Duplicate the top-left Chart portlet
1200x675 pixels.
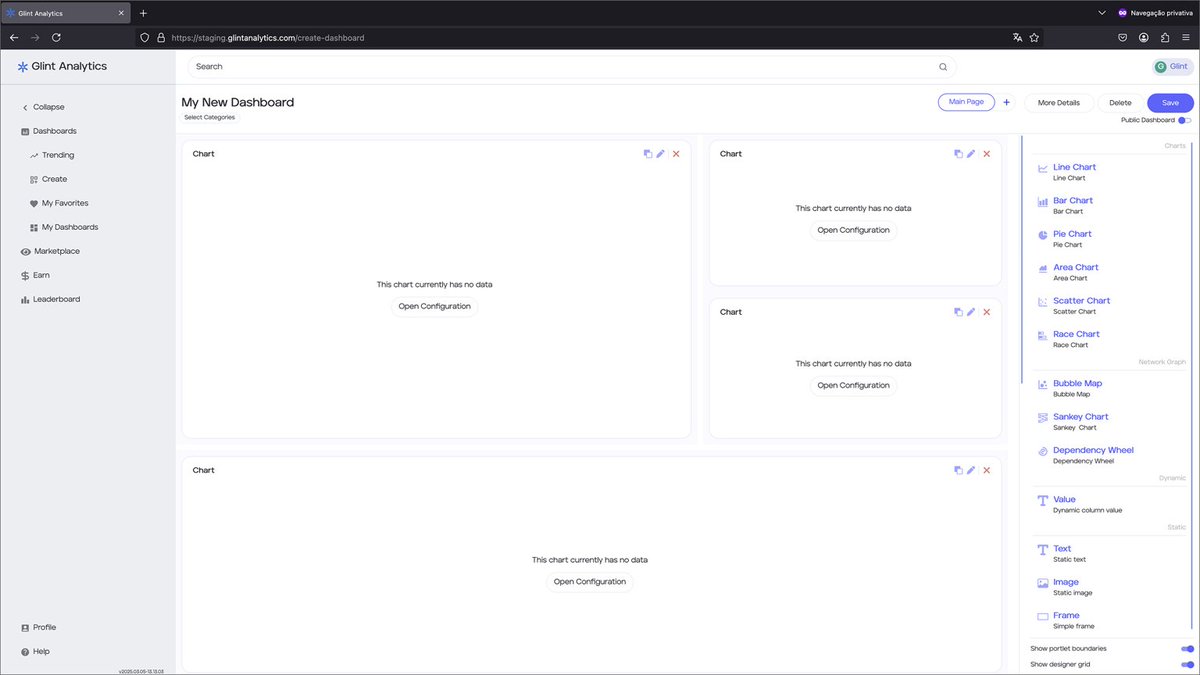[x=647, y=154]
